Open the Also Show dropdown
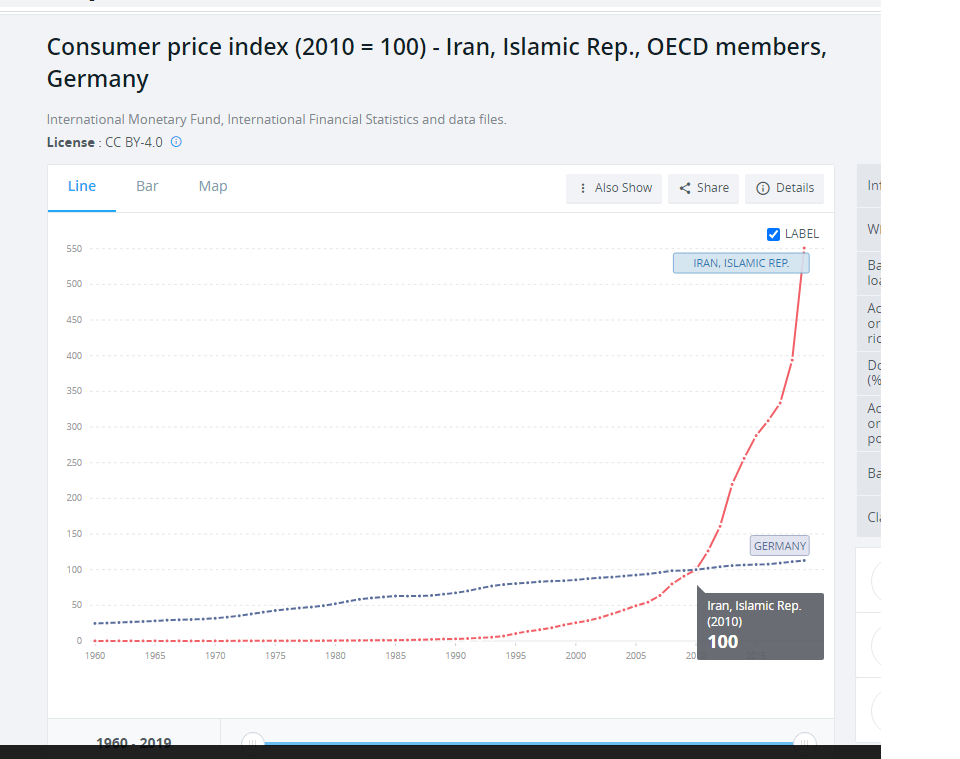Viewport: 960px width, 759px height. pyautogui.click(x=614, y=188)
